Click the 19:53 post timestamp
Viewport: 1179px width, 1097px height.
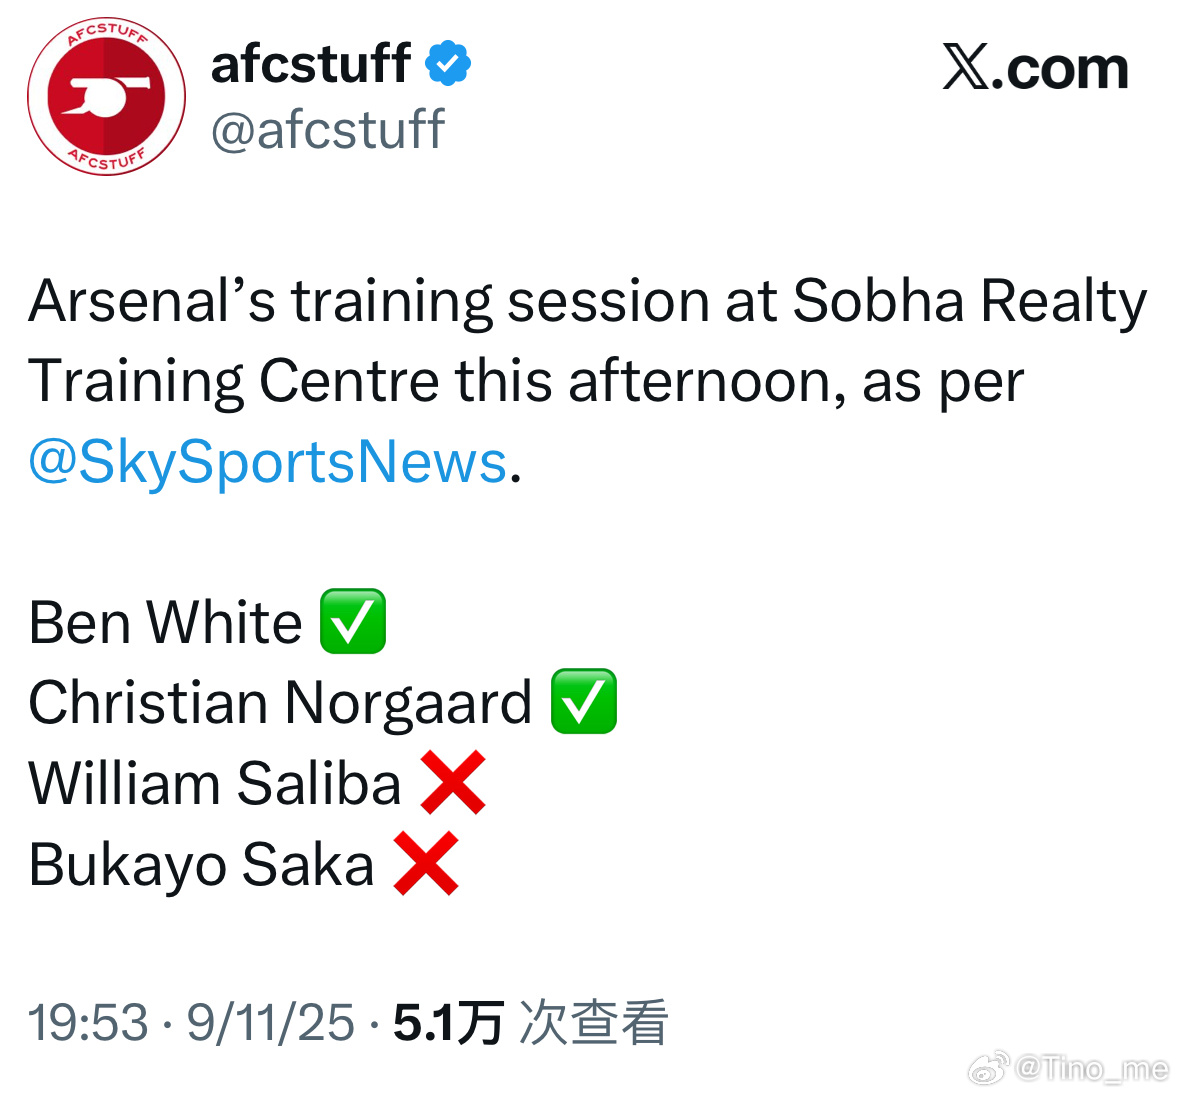coord(88,1023)
